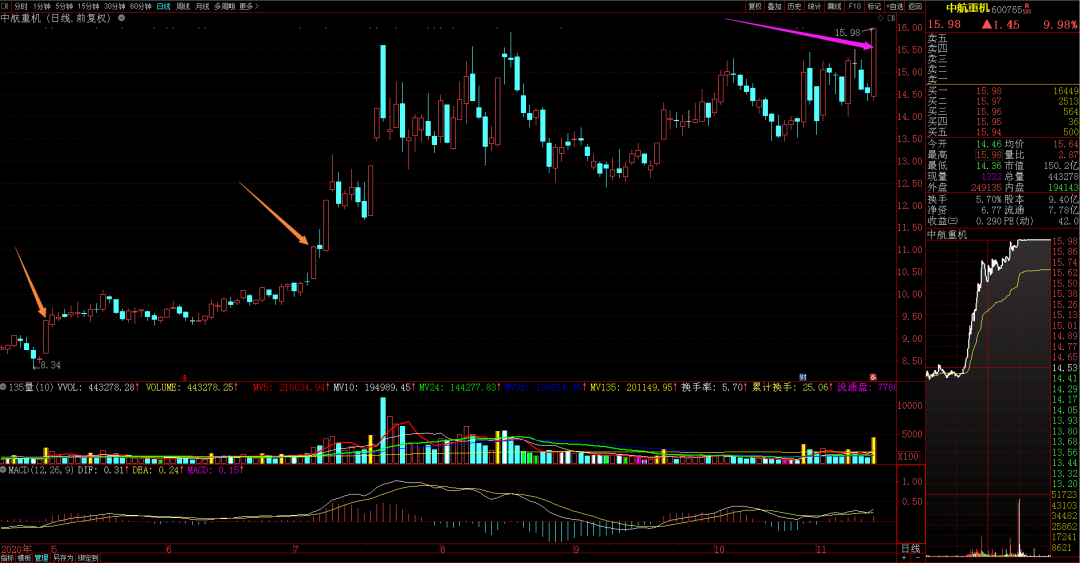Click the 2020年 label on time axis
1080x563 pixels.
15,549
